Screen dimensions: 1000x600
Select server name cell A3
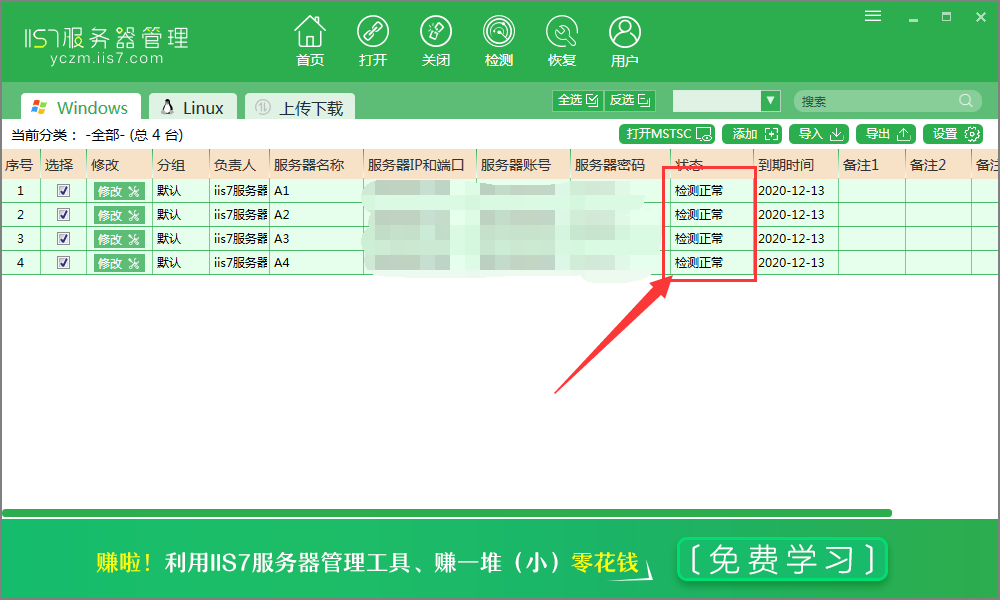coord(316,238)
